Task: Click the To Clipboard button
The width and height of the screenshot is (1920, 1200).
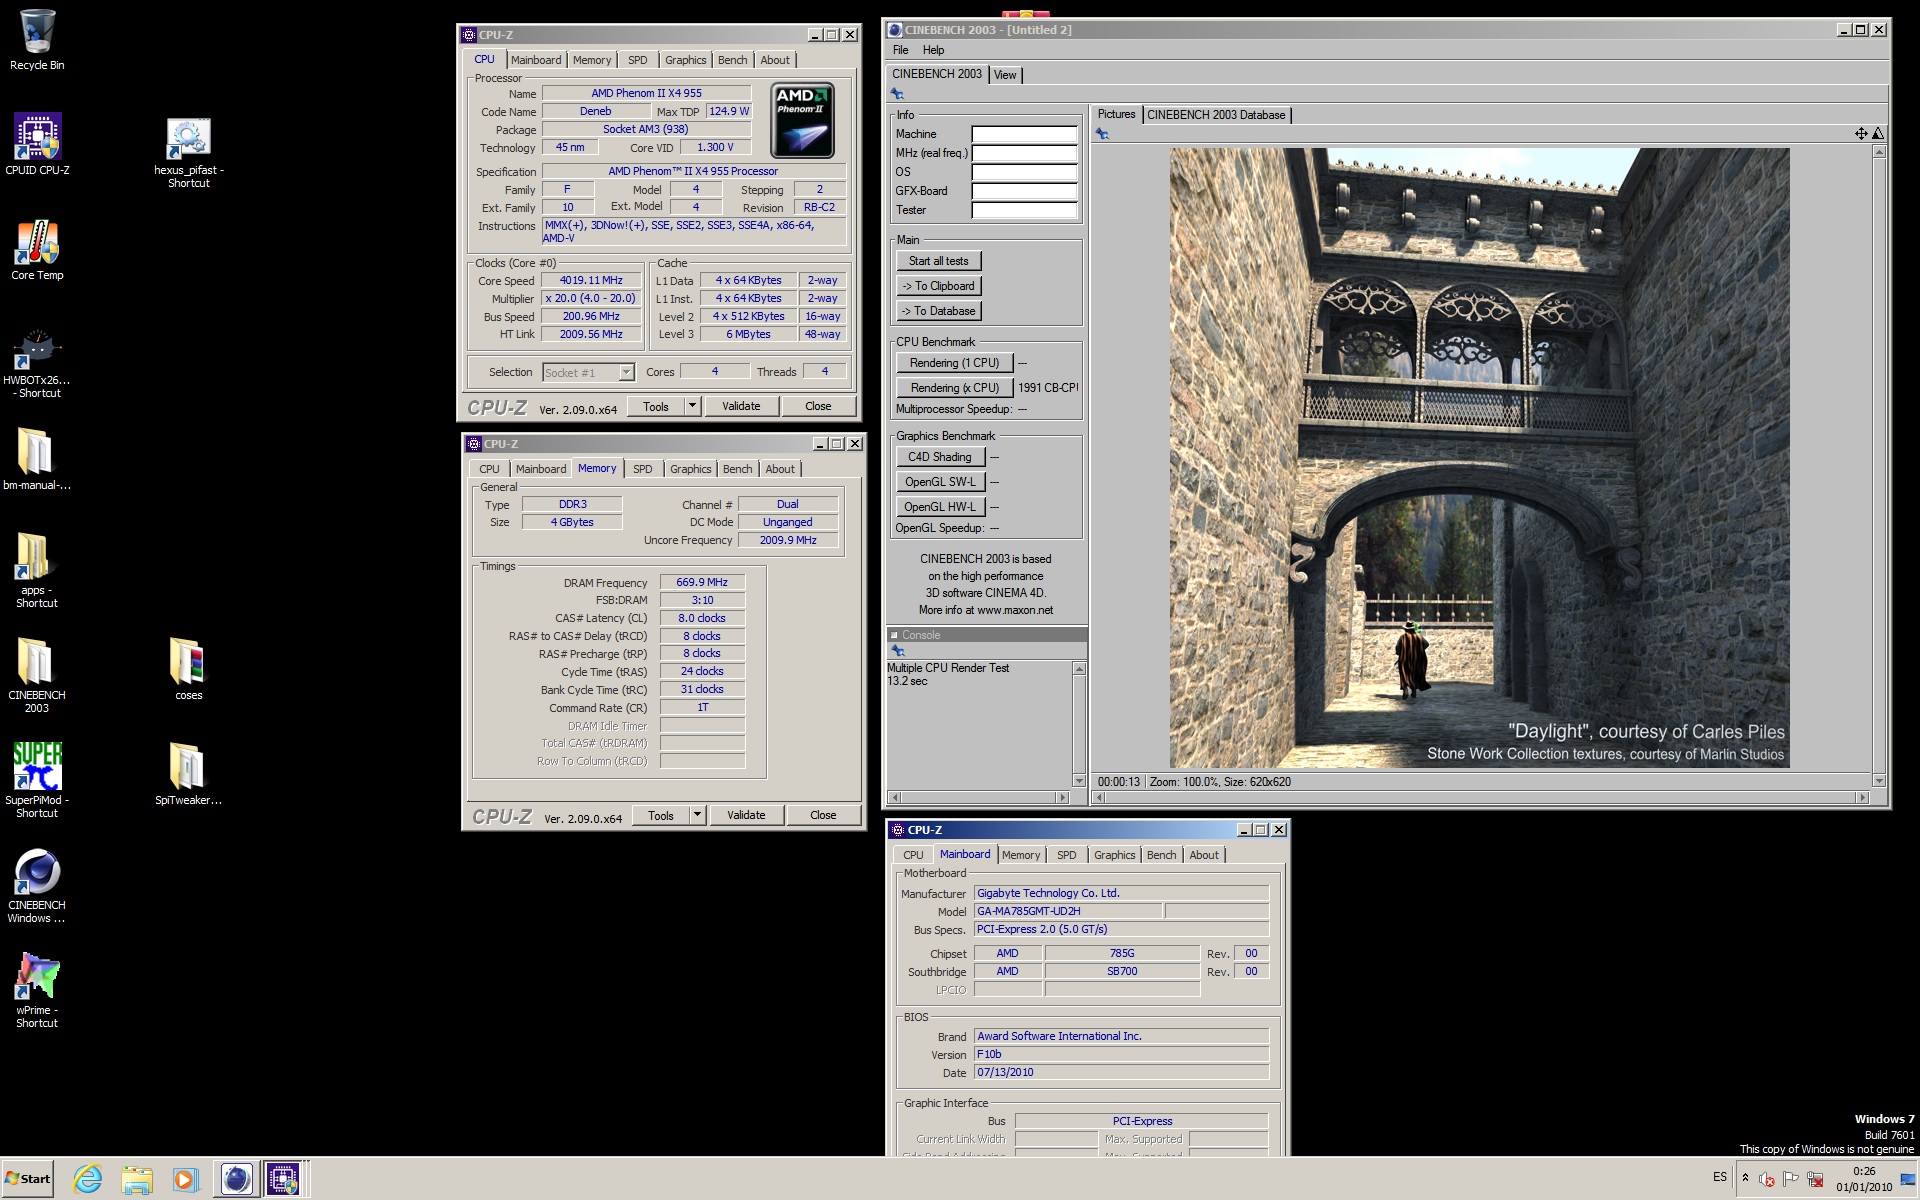Action: (x=938, y=286)
